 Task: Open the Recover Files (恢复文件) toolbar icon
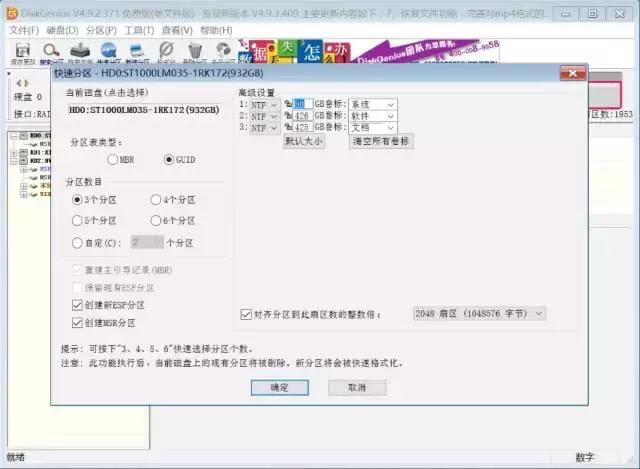[80, 52]
